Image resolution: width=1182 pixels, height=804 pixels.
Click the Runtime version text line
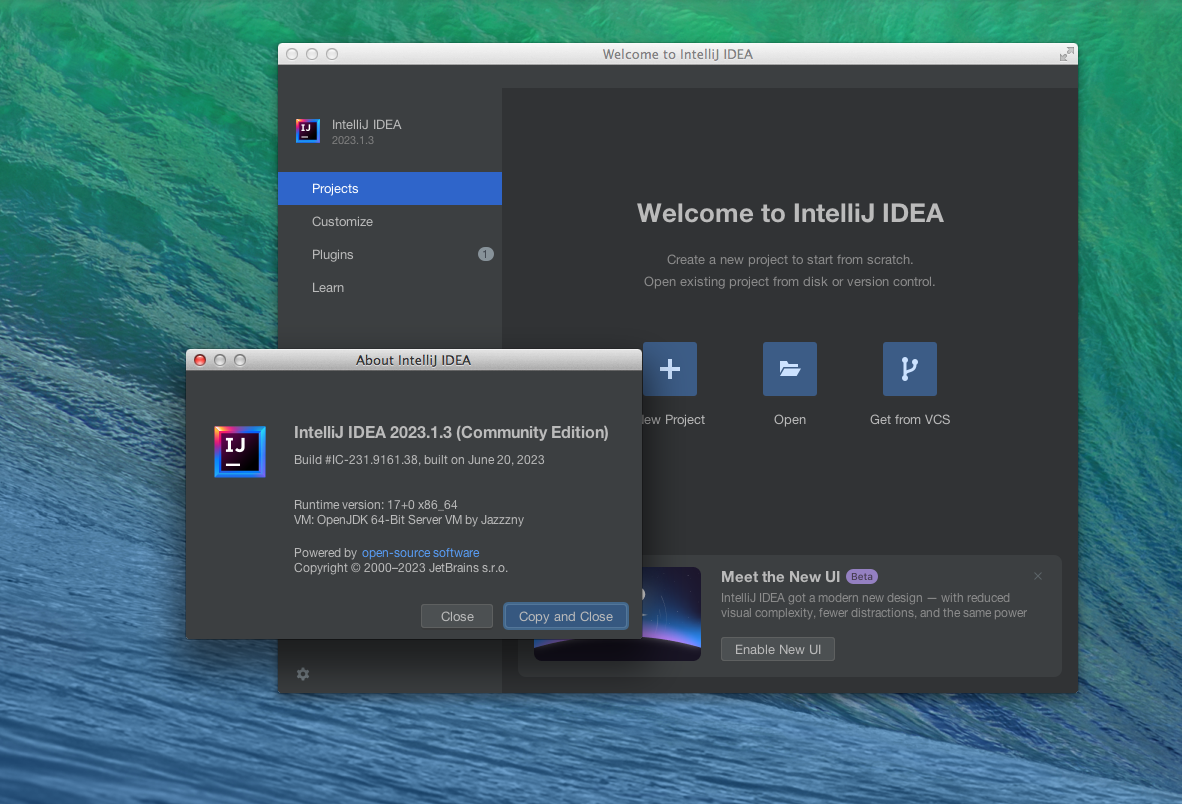pos(375,505)
